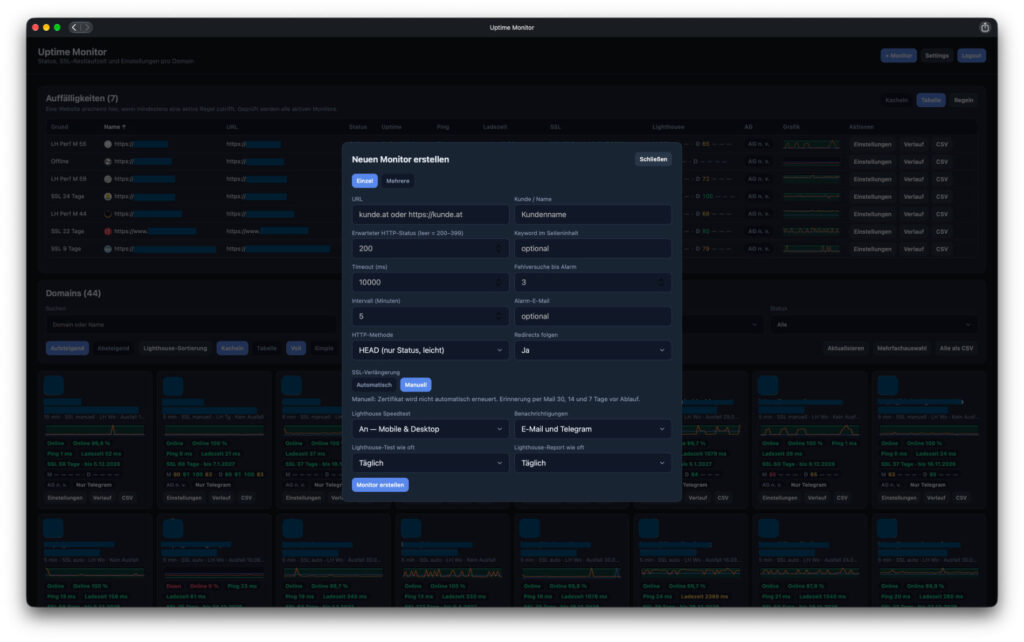
Task: Go back with the title bar back arrow
Action: click(x=74, y=27)
